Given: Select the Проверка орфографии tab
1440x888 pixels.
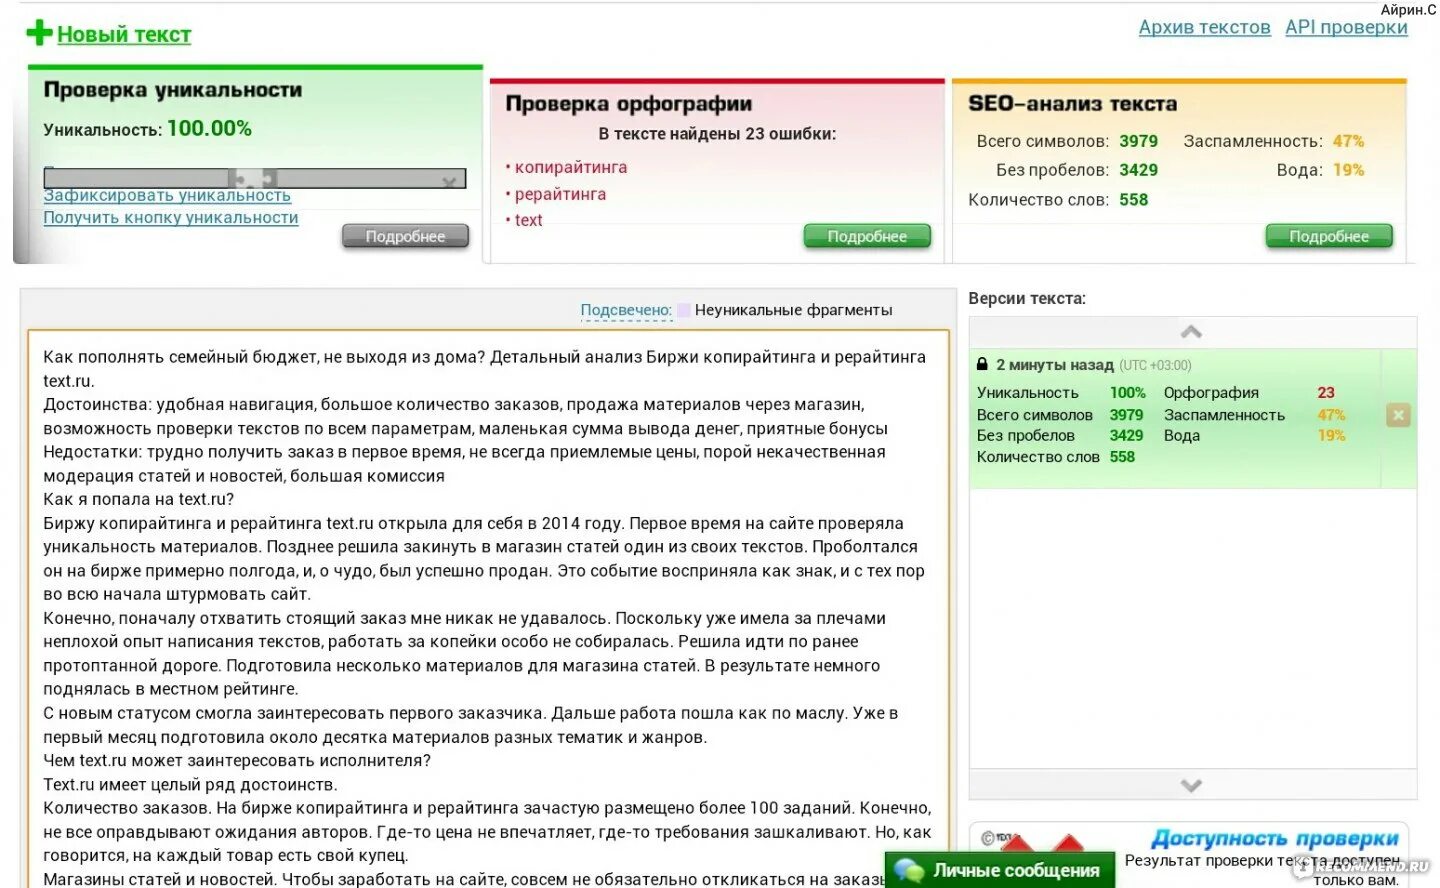Looking at the screenshot, I should [x=629, y=104].
